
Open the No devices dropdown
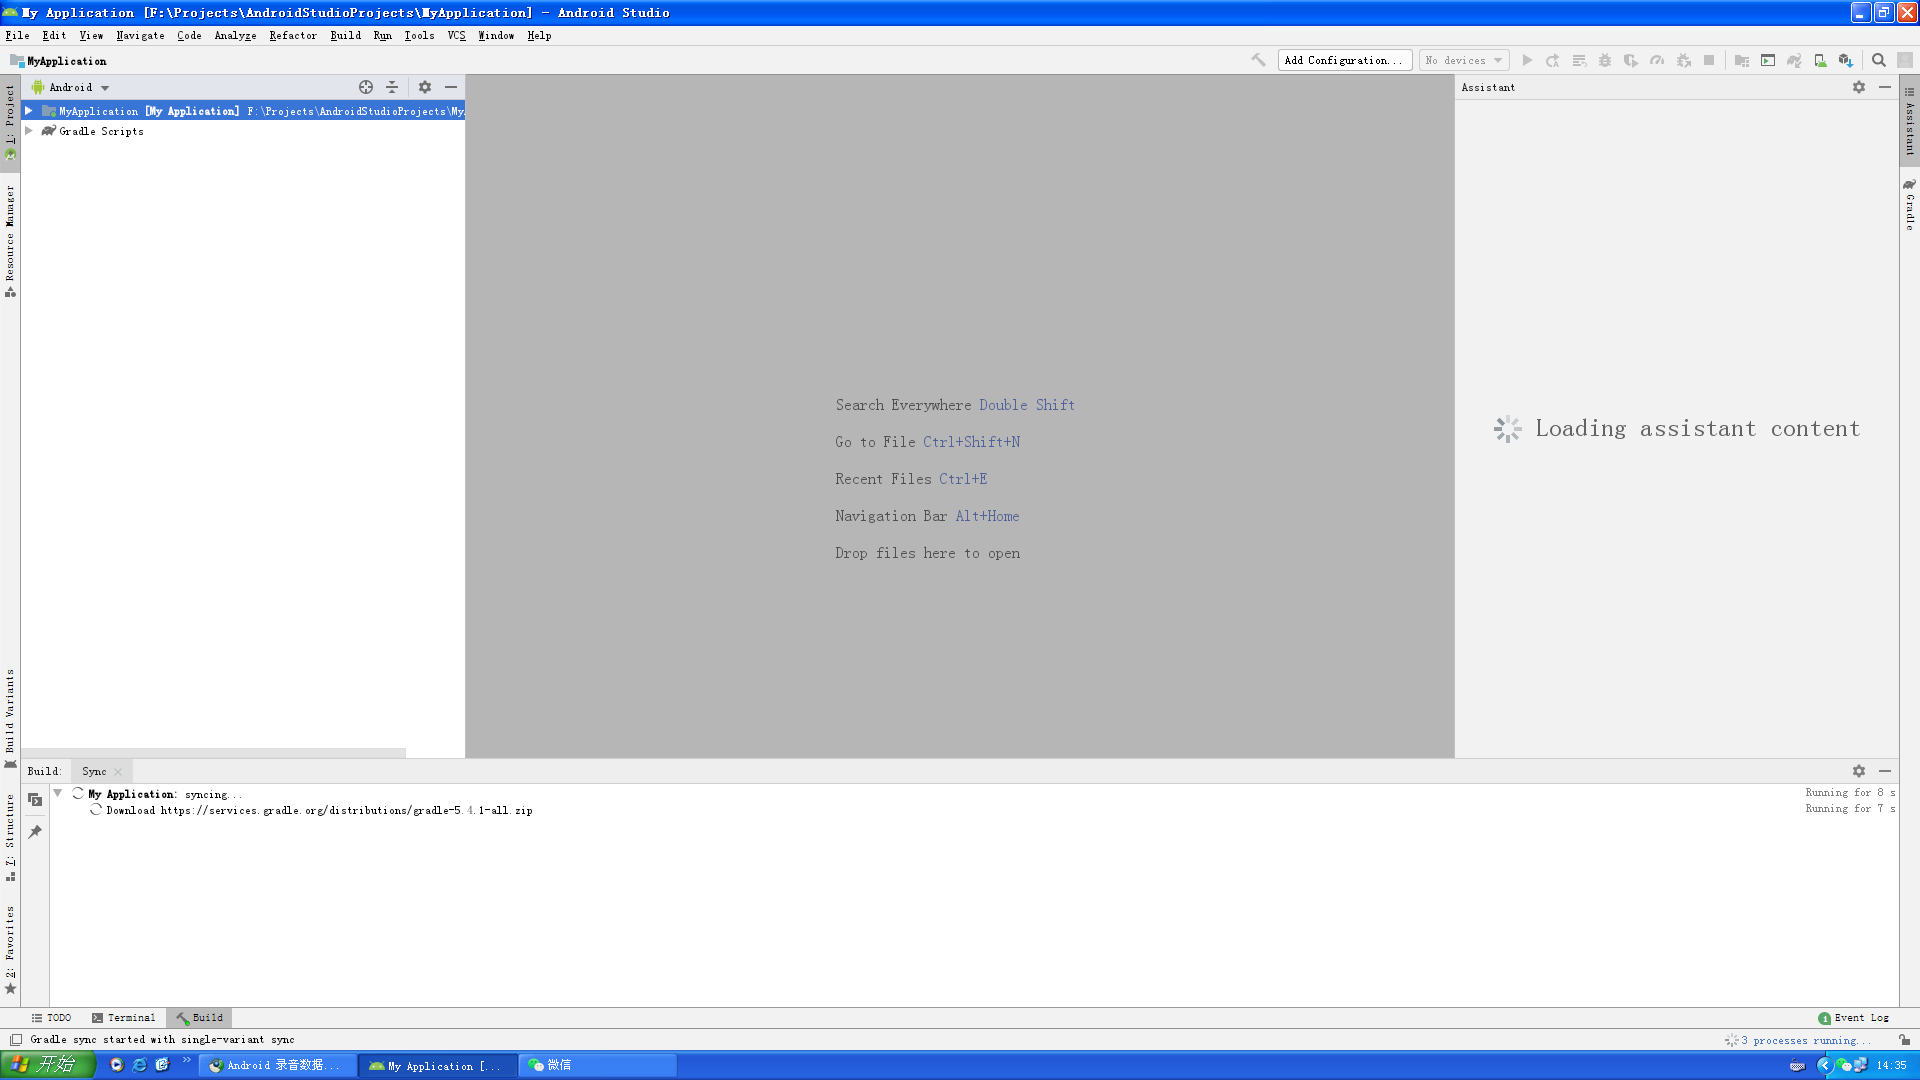(x=1464, y=60)
